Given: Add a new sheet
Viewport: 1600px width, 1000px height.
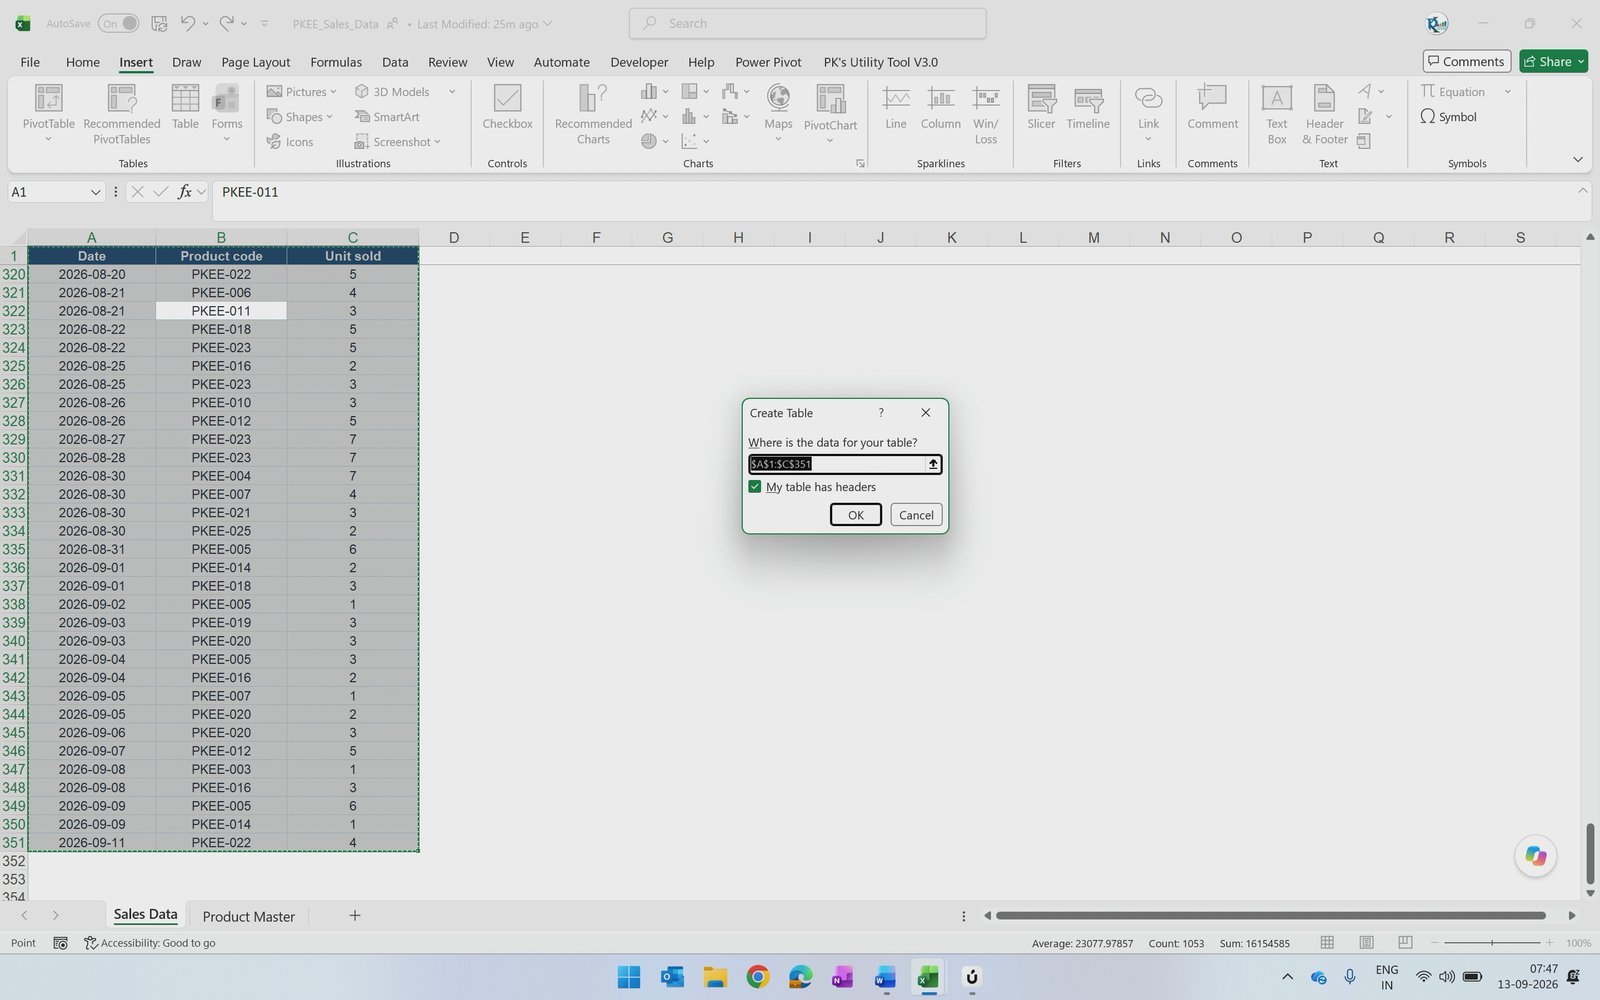Looking at the screenshot, I should (354, 915).
